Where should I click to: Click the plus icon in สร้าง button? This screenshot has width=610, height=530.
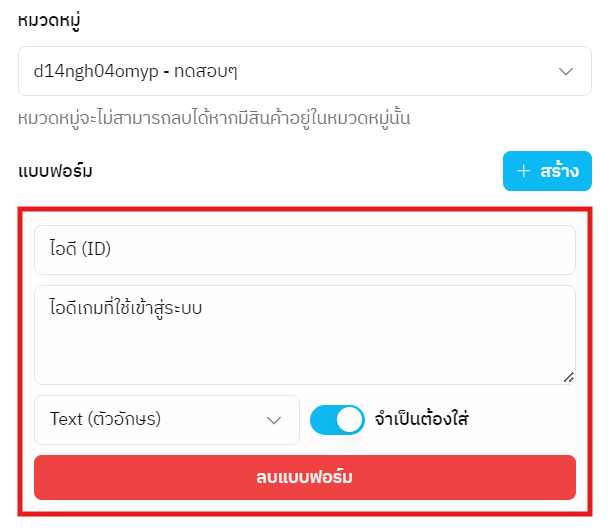pos(523,171)
